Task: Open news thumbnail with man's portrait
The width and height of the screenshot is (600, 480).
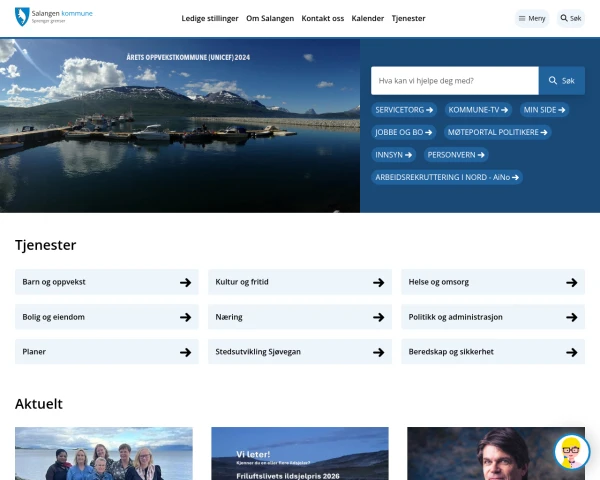Action: [496, 454]
